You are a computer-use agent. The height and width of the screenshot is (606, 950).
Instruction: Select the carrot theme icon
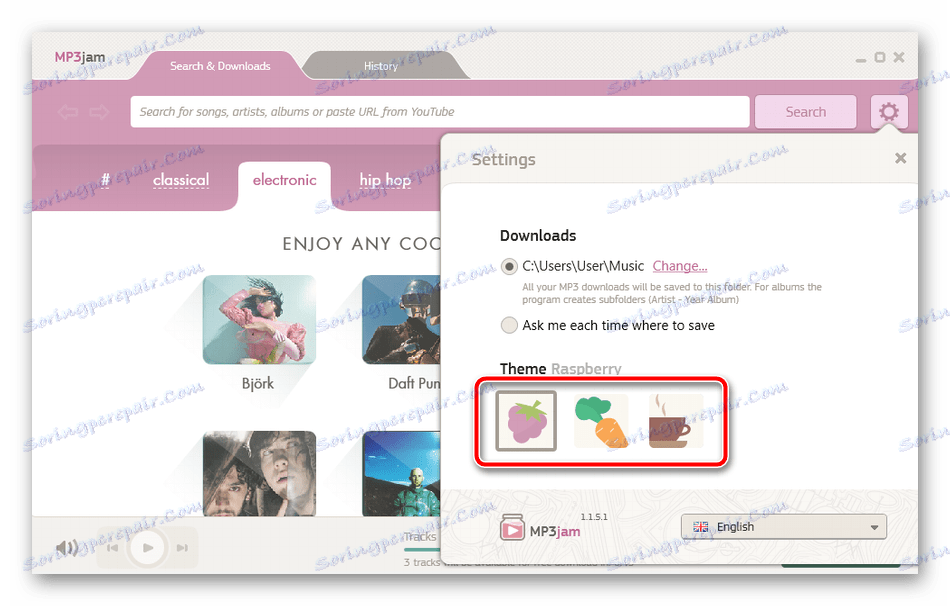pyautogui.click(x=600, y=421)
